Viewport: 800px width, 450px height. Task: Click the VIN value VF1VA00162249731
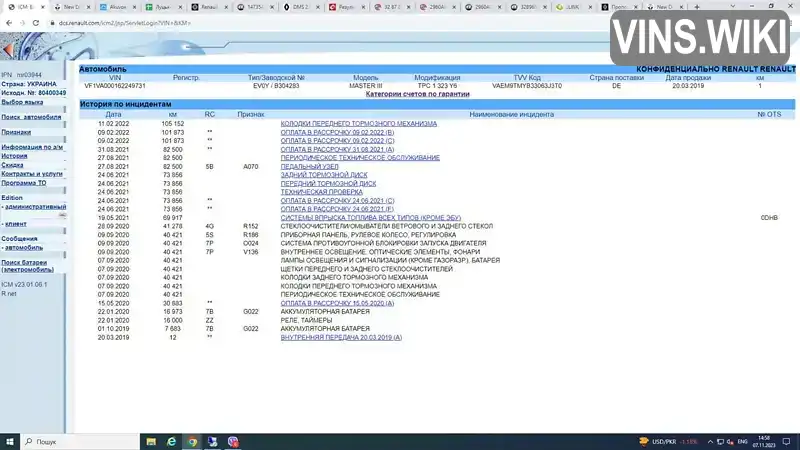click(115, 86)
